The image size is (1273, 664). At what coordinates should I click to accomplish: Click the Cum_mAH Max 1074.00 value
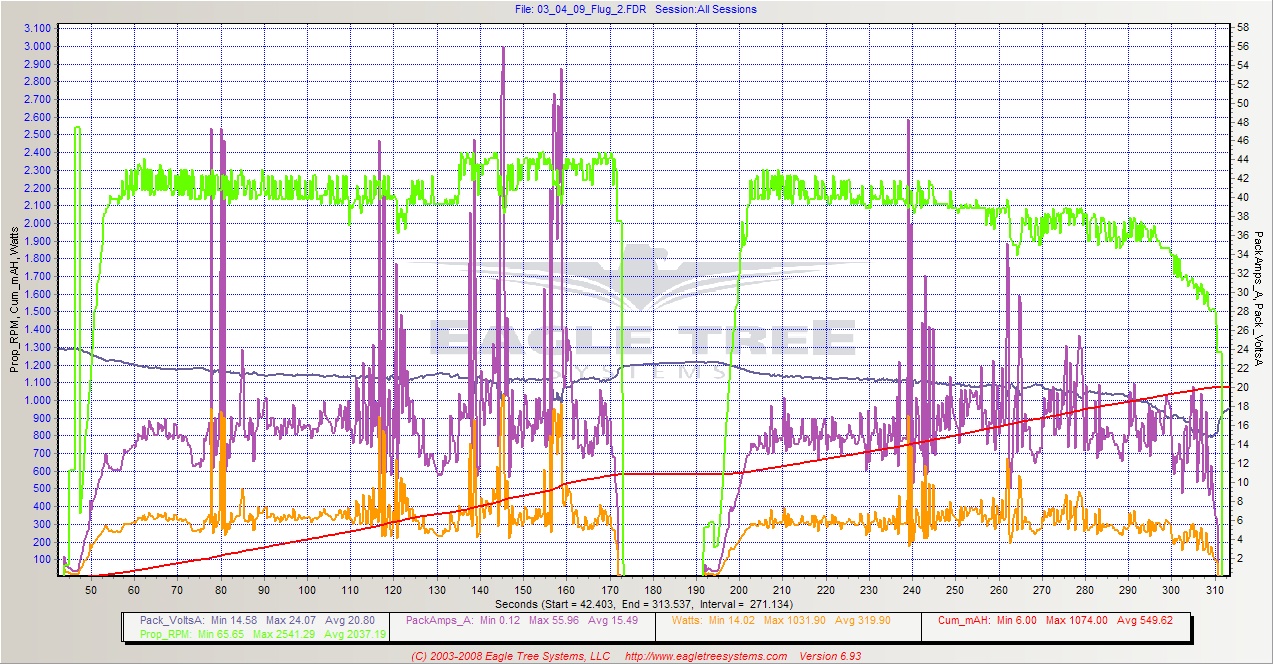coord(1071,620)
